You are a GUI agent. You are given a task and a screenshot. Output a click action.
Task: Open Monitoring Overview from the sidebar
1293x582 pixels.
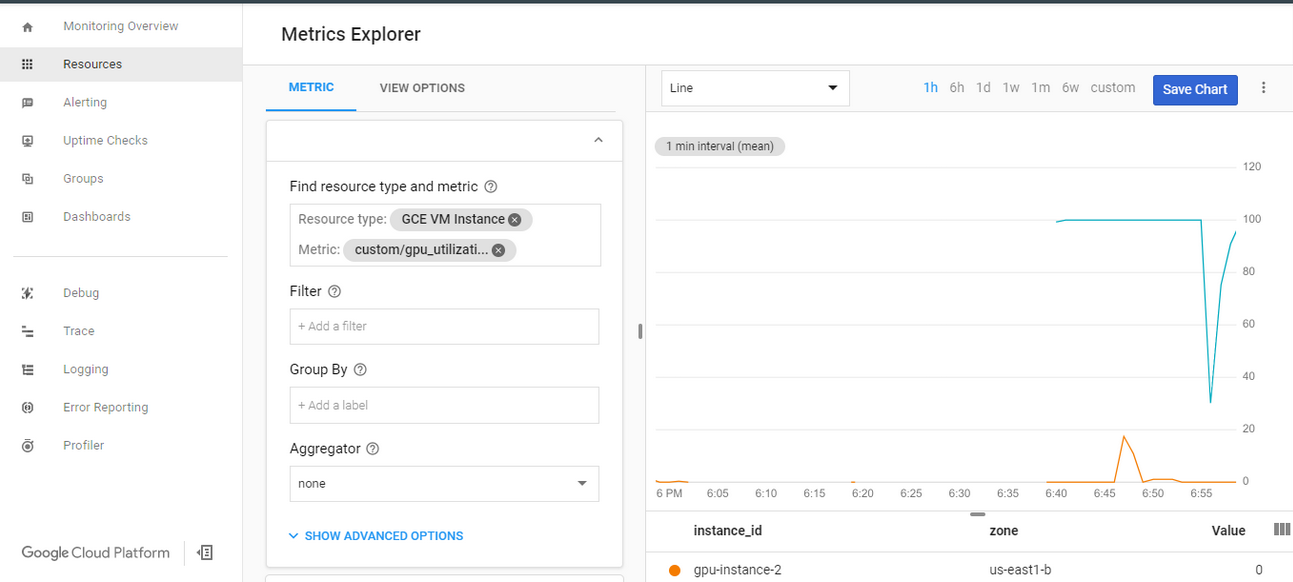120,25
